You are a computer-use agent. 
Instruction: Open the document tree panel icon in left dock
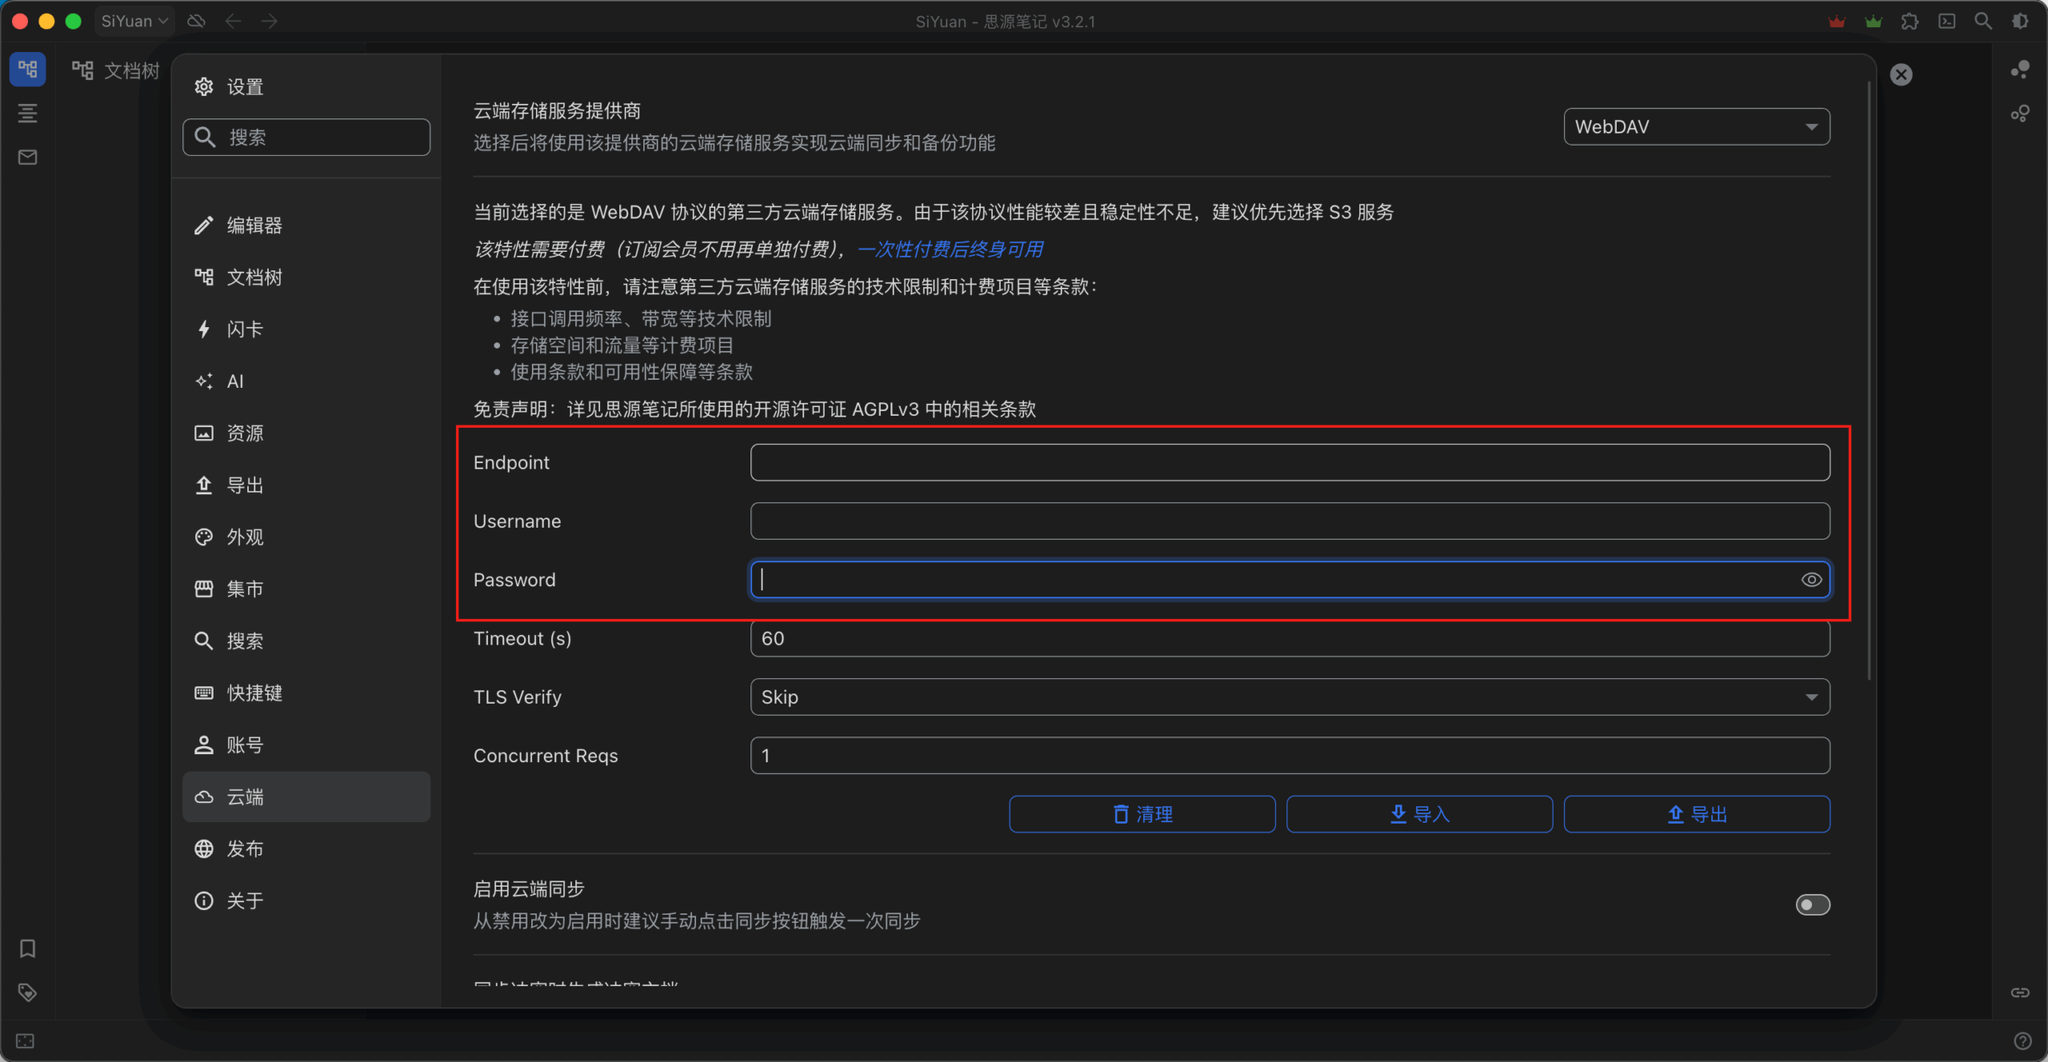click(x=28, y=69)
